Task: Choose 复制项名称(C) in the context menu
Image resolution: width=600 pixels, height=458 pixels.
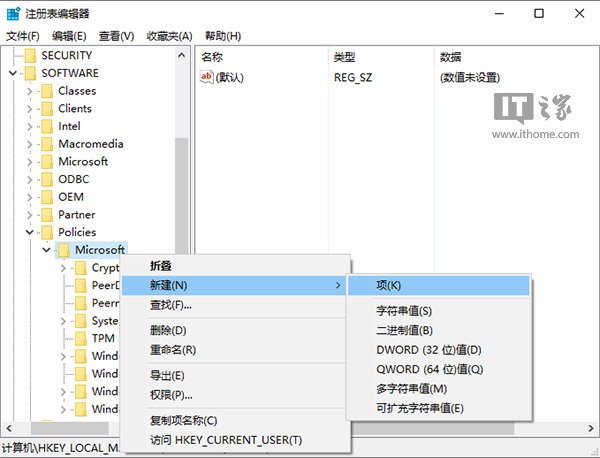Action: [x=236, y=421]
